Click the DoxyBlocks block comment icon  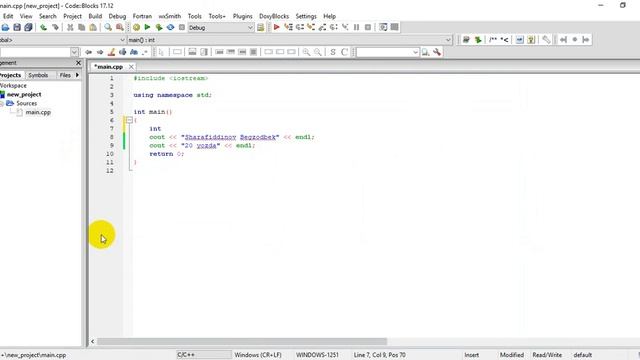493,40
